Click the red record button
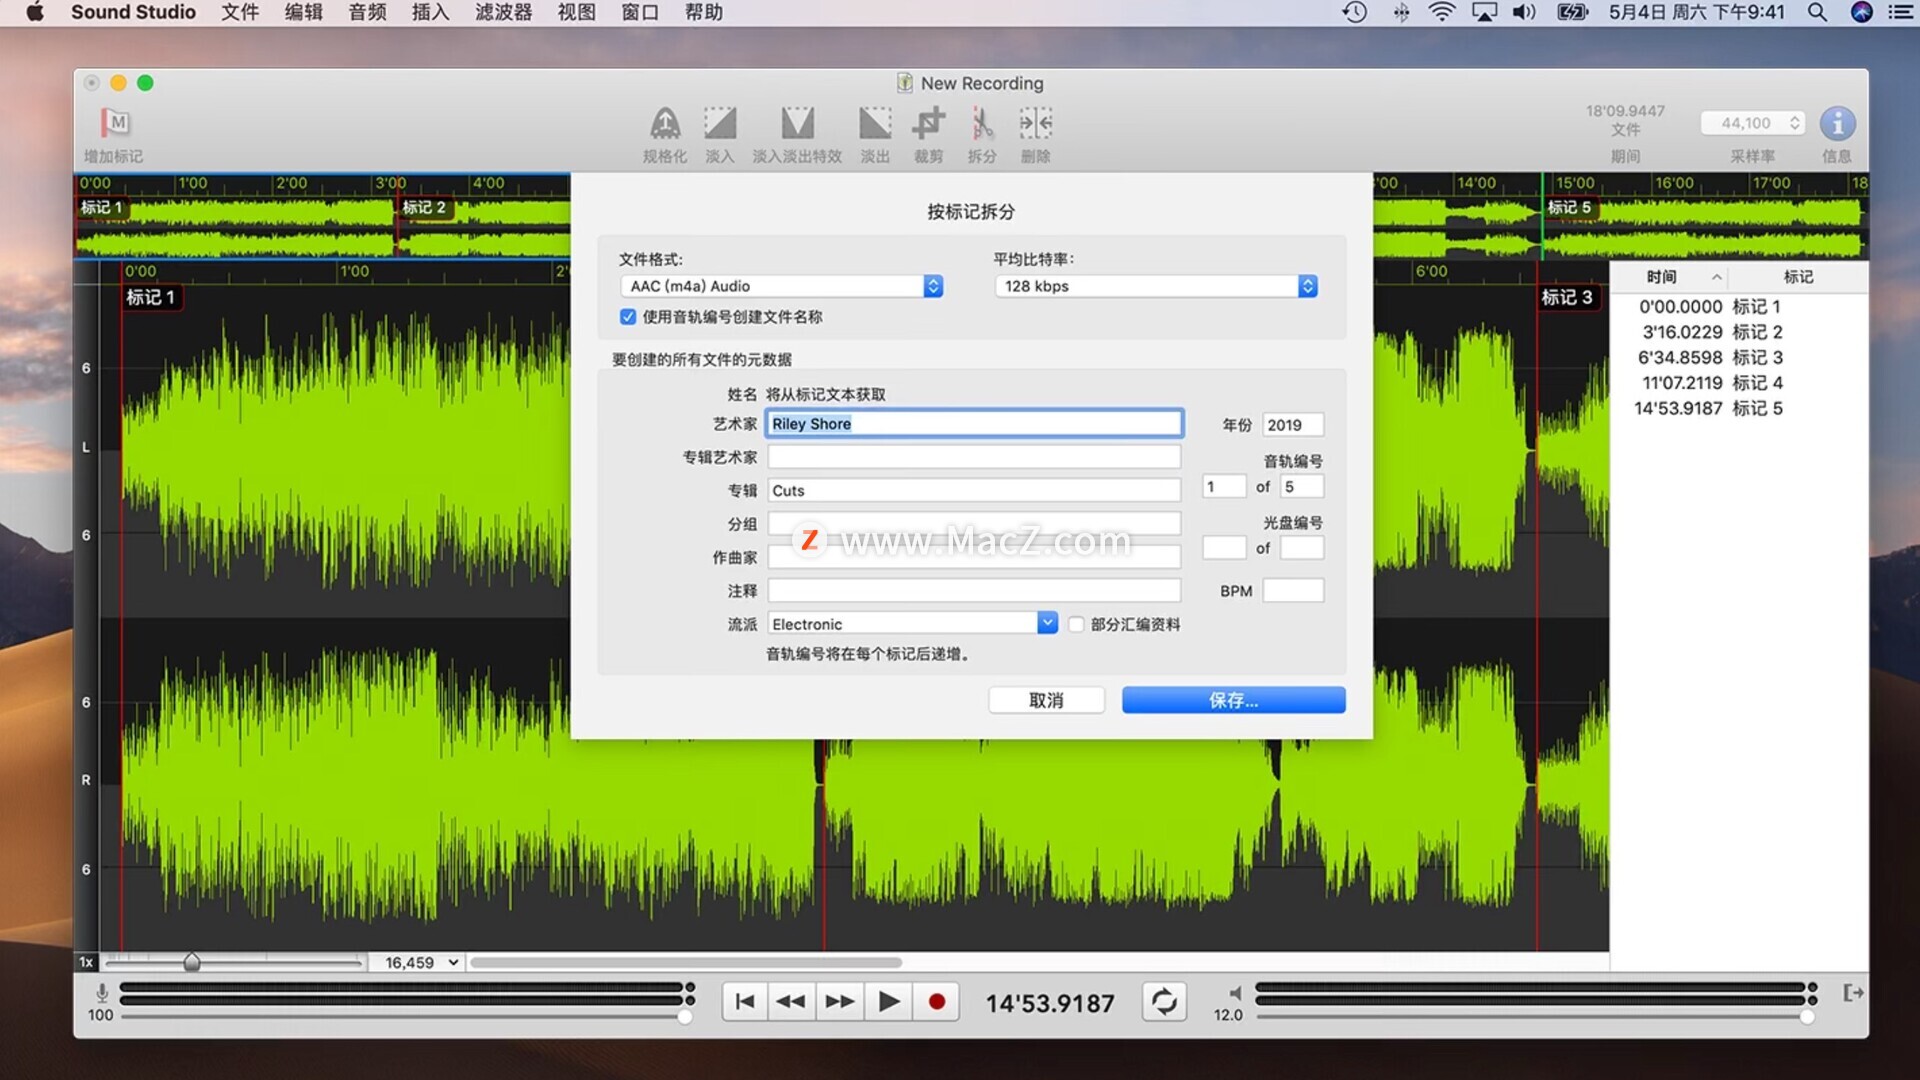 [x=936, y=1002]
